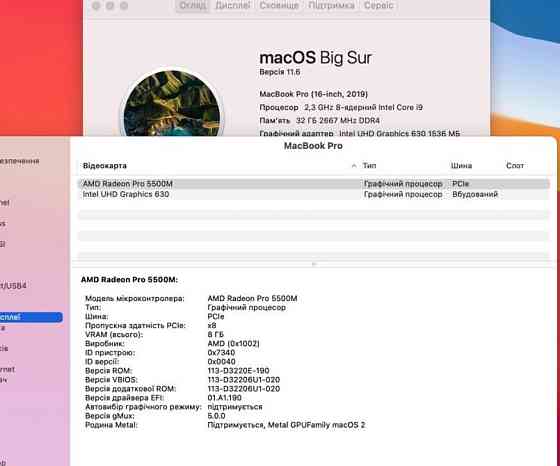The image size is (560, 466).
Task: Click the Версія додаткової ROM label
Action: coord(130,389)
